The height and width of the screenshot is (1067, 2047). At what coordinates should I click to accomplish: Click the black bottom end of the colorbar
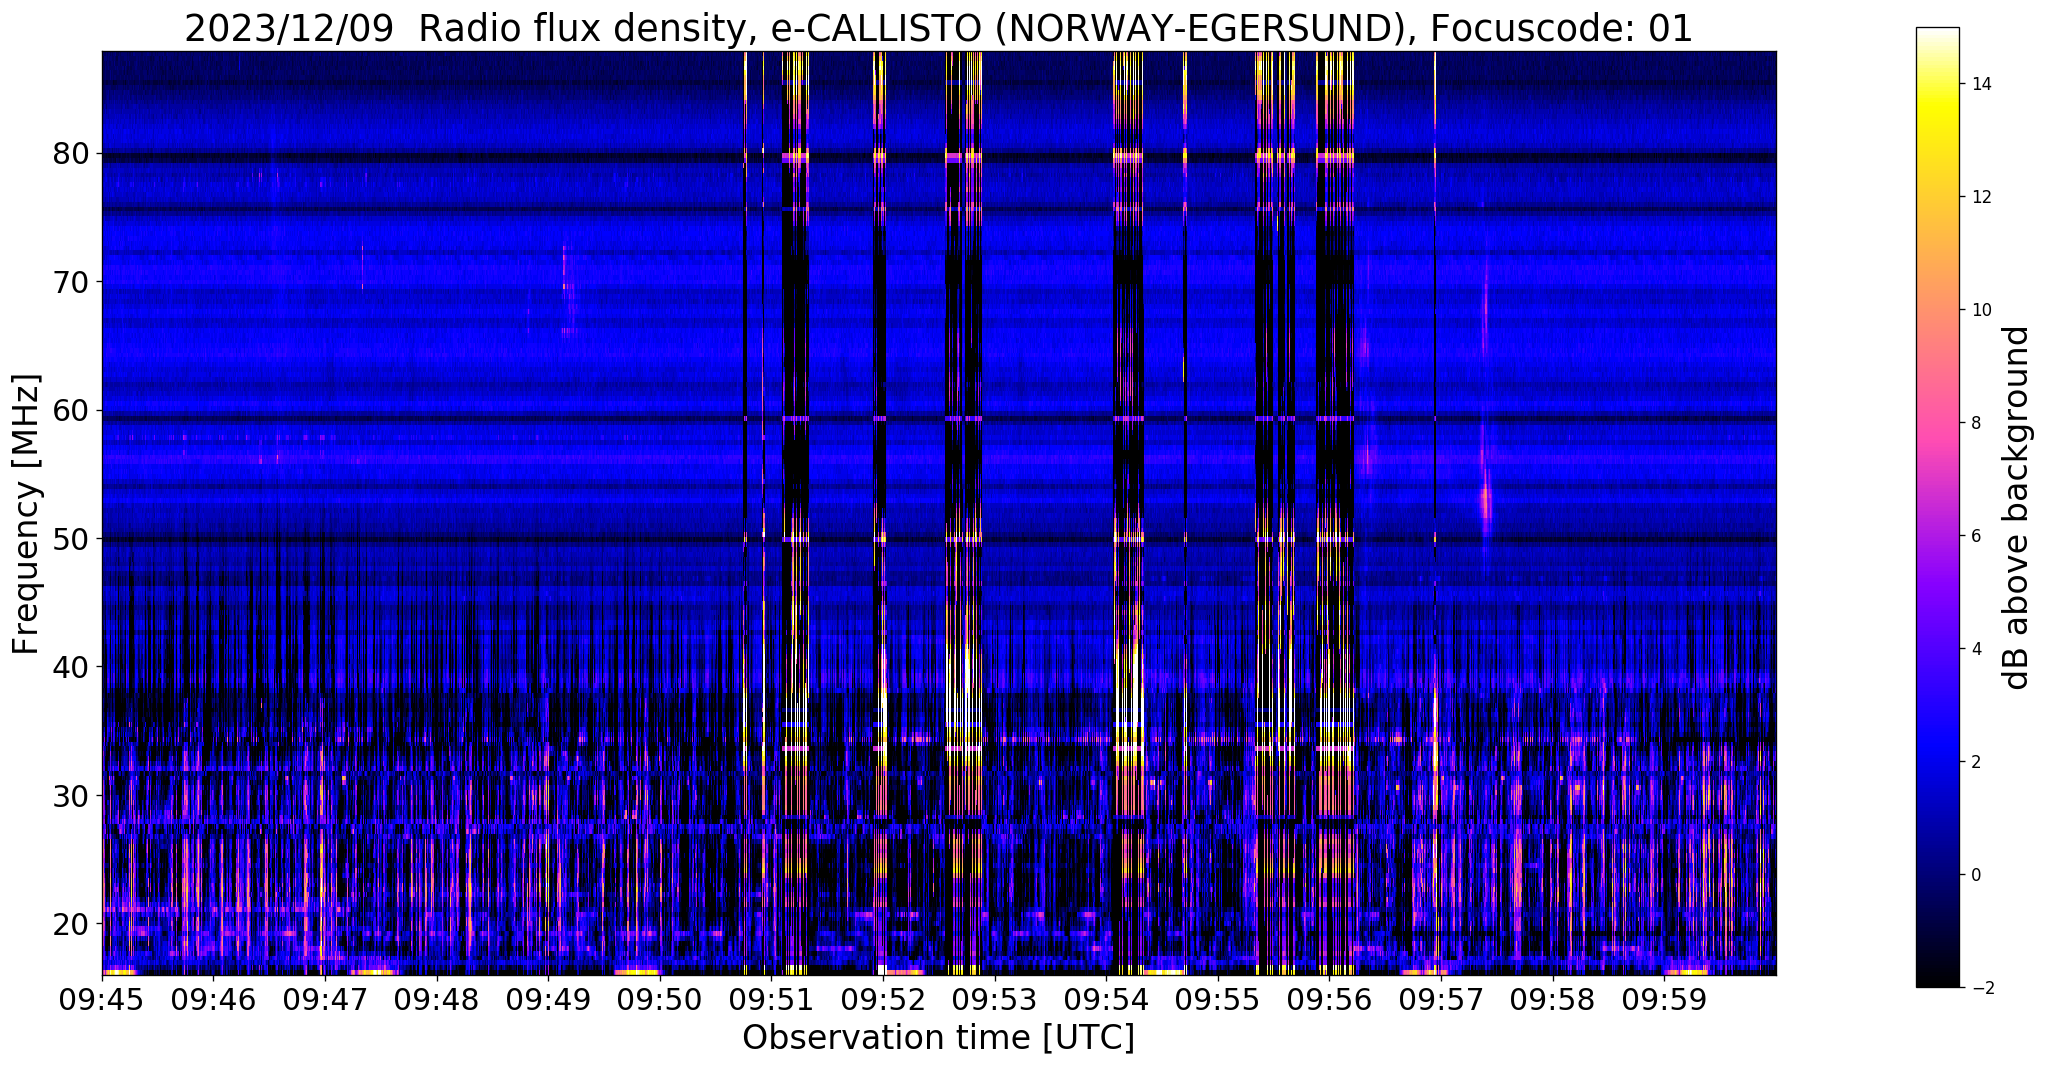tap(1938, 978)
